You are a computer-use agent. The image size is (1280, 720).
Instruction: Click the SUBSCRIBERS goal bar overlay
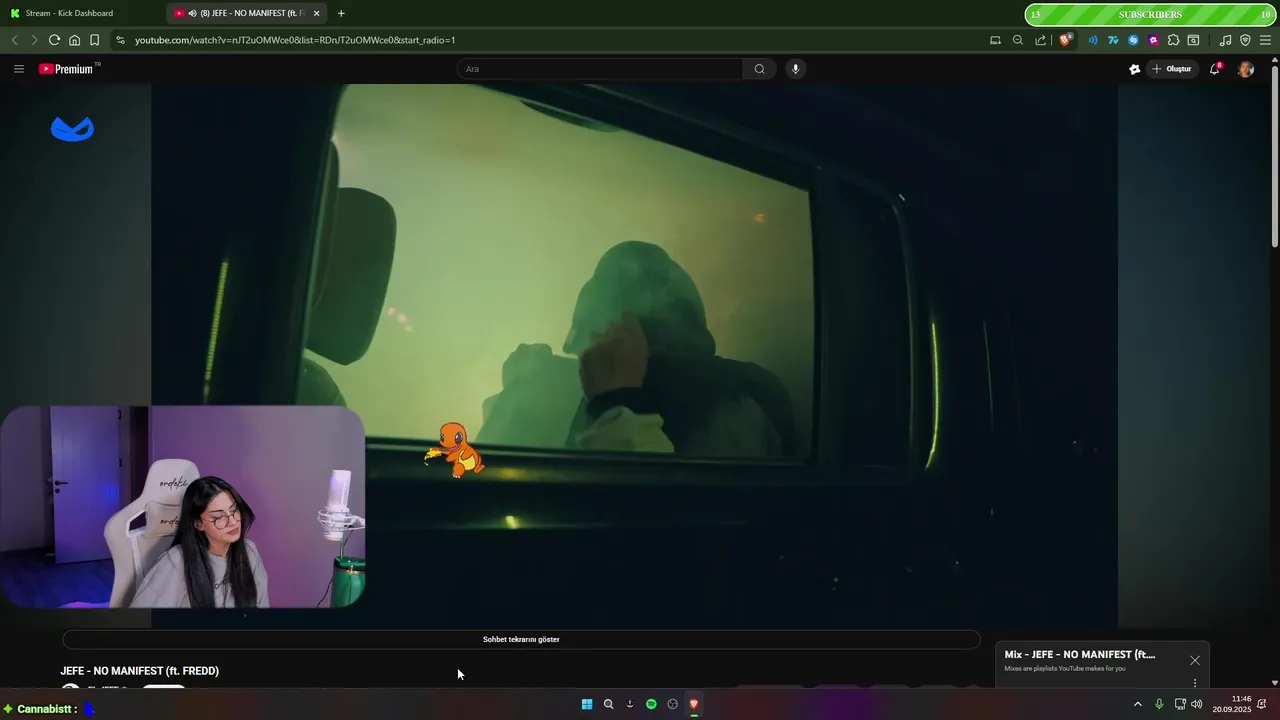tap(1150, 14)
